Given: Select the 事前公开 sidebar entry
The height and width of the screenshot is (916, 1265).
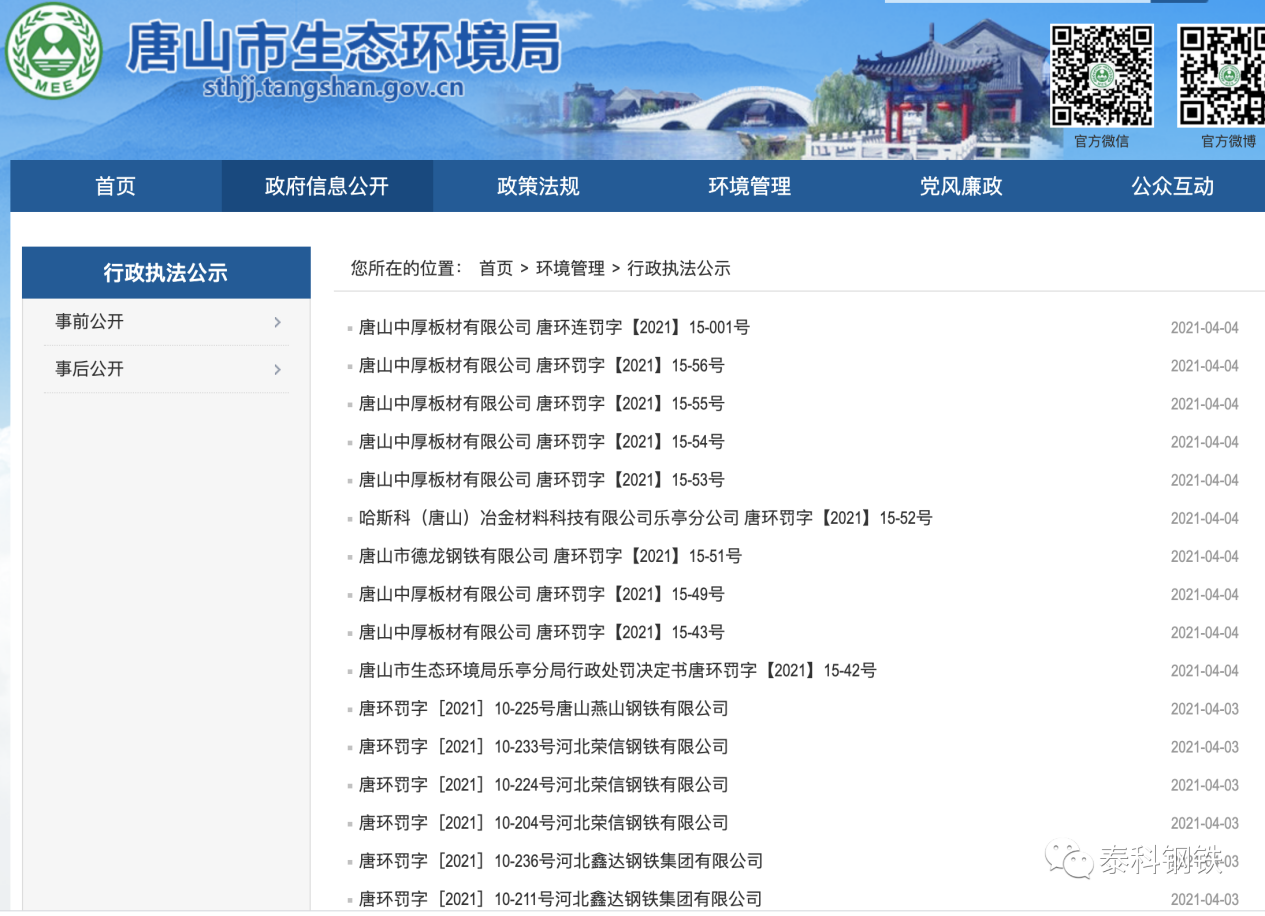Looking at the screenshot, I should pyautogui.click(x=90, y=322).
